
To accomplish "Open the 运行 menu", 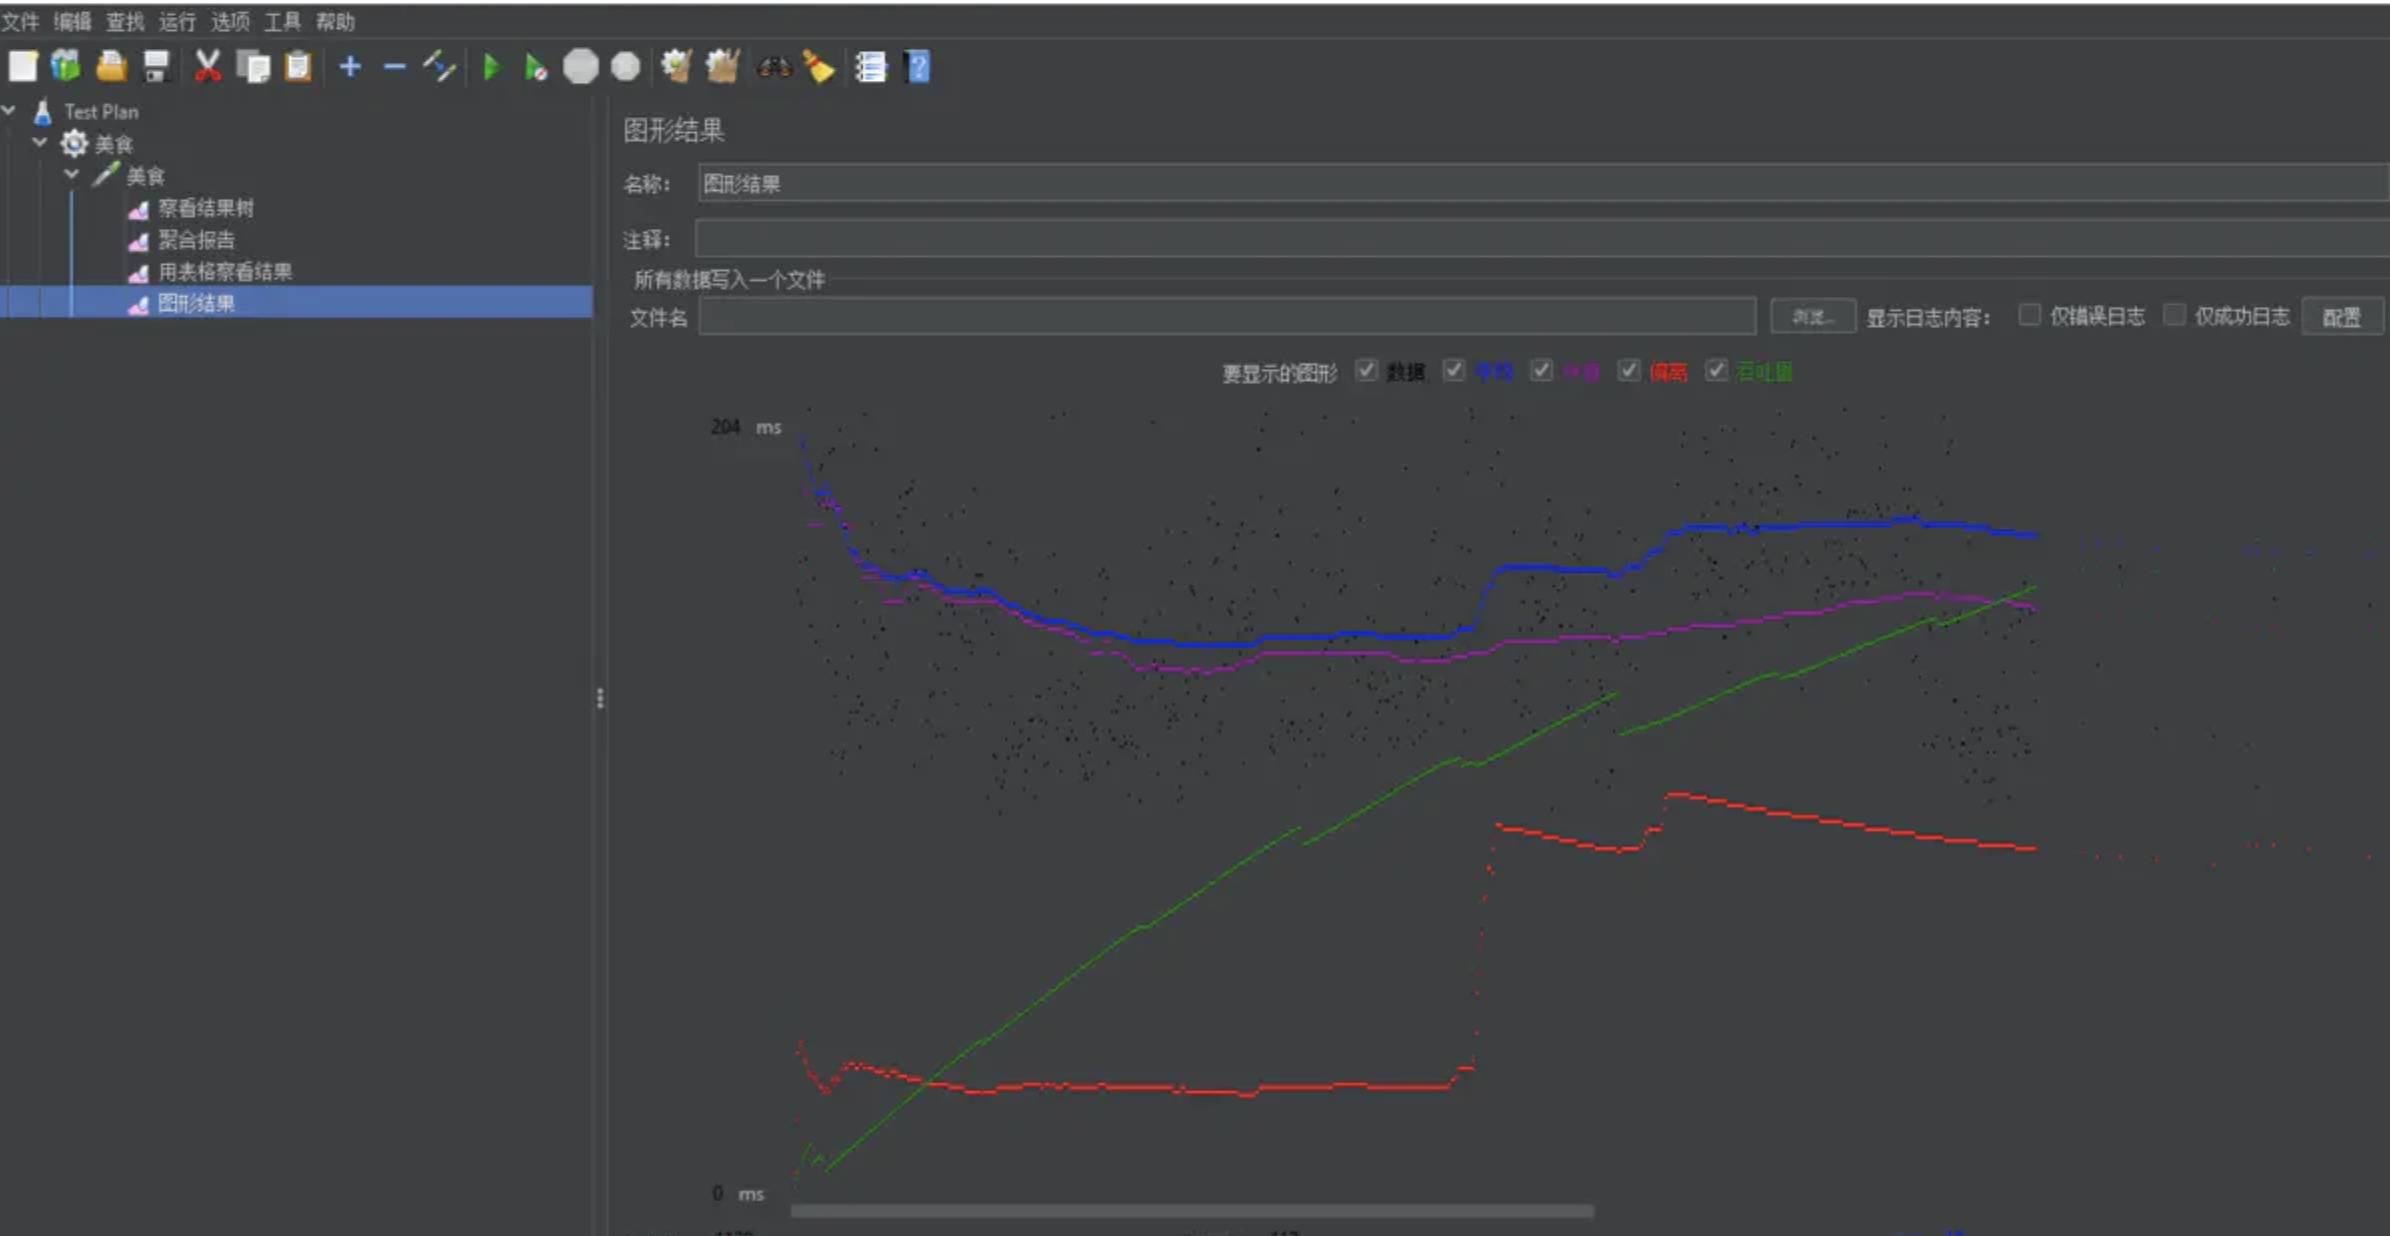I will tap(177, 21).
